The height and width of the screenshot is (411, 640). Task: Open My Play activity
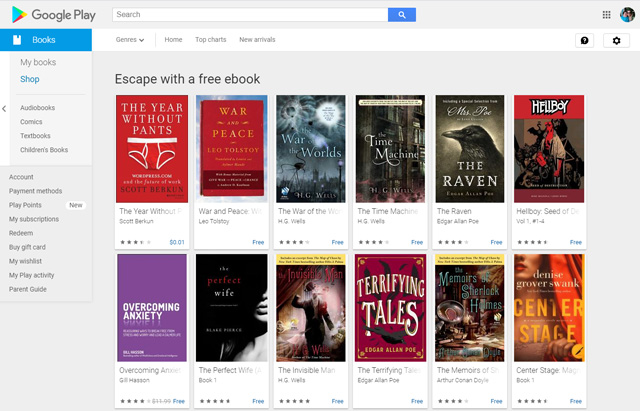[x=31, y=275]
